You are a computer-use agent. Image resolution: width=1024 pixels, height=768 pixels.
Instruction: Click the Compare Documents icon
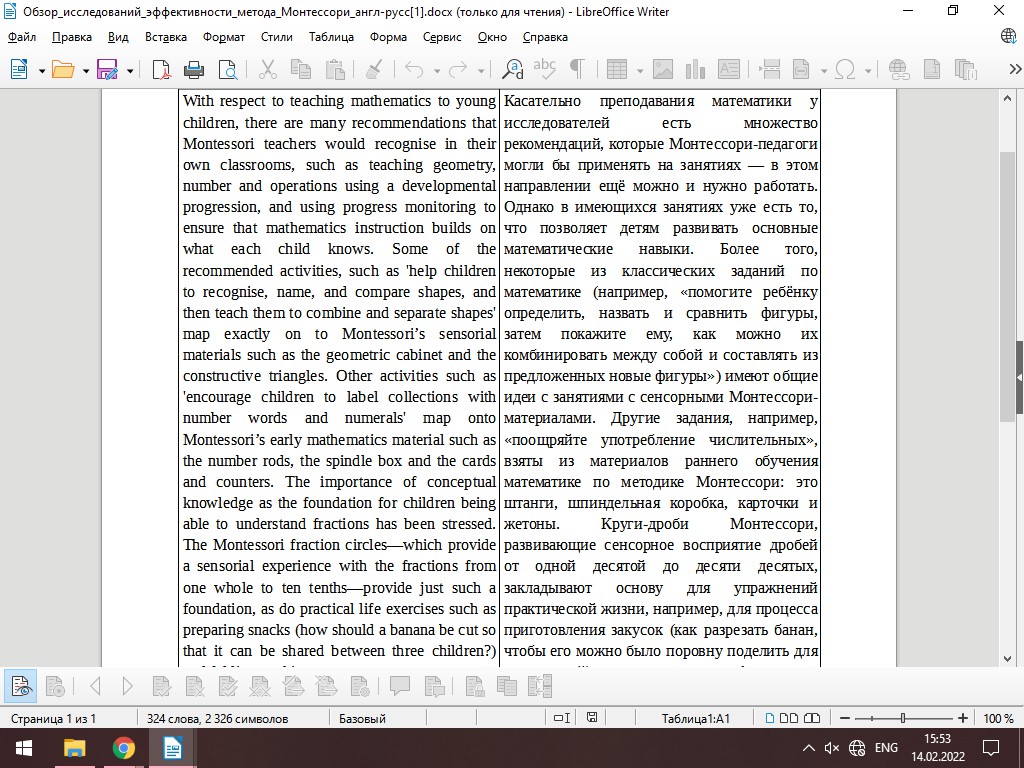coord(507,686)
